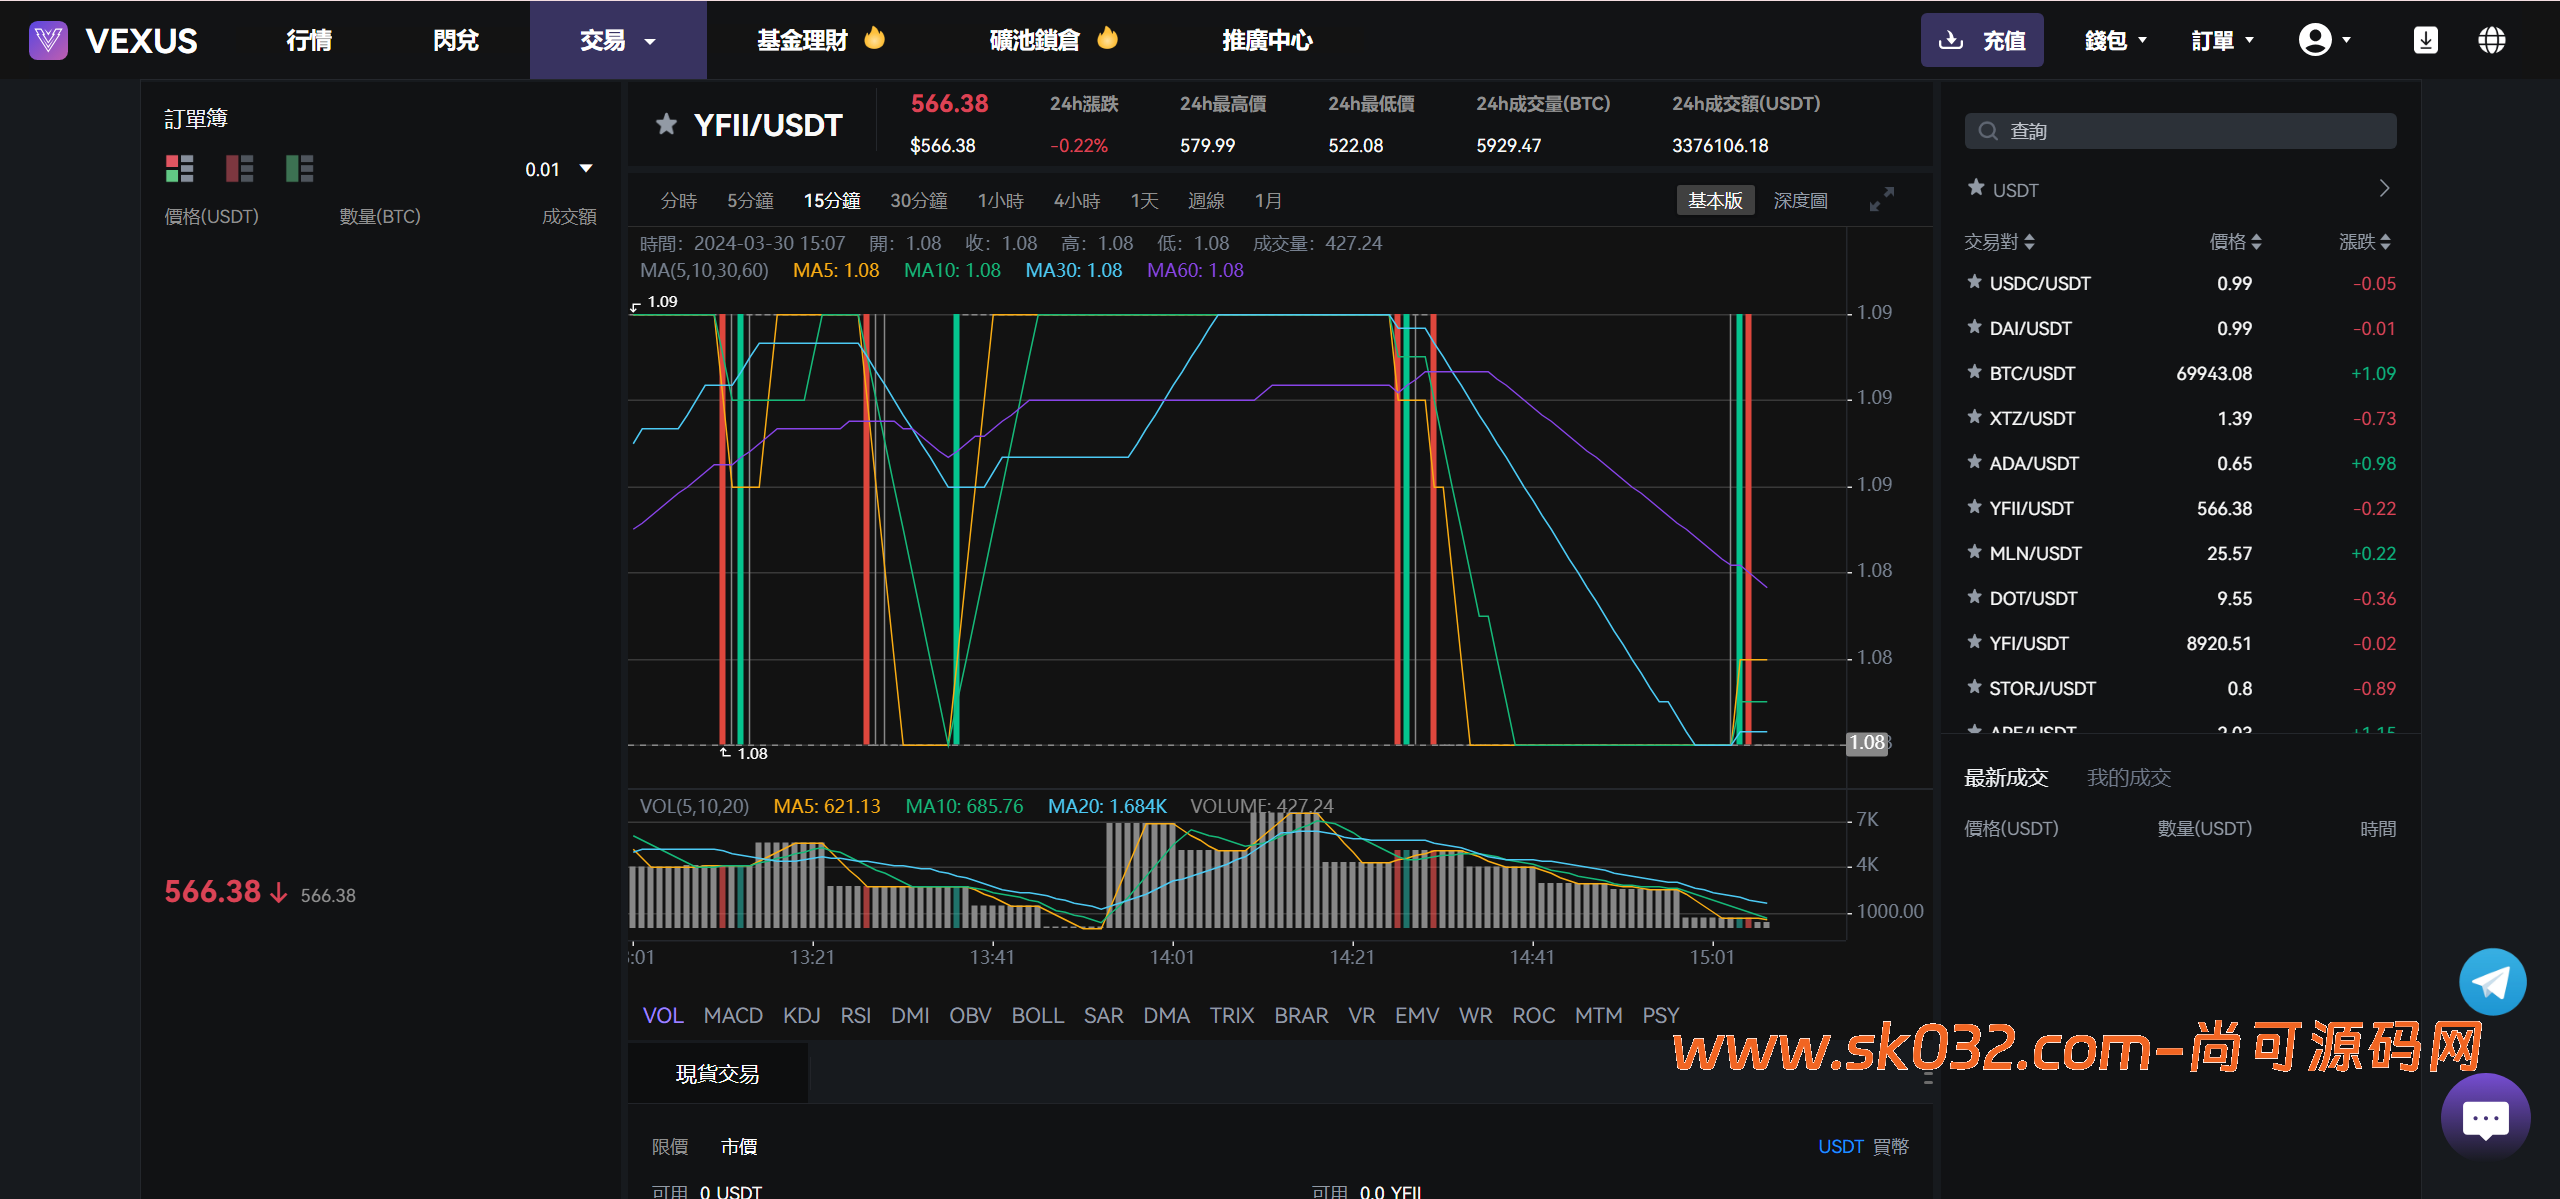The height and width of the screenshot is (1199, 2560).
Task: Show only buy orders in order book
Action: pos(300,168)
